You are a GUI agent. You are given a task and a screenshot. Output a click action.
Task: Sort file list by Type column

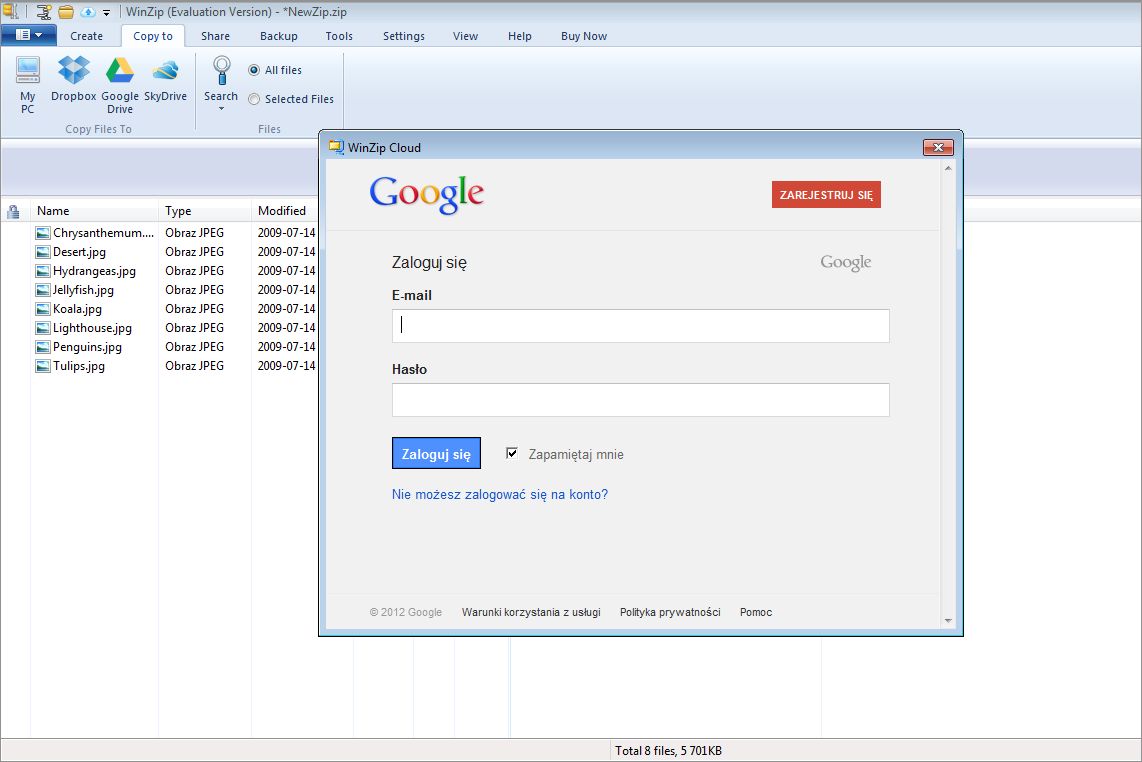[x=178, y=211]
